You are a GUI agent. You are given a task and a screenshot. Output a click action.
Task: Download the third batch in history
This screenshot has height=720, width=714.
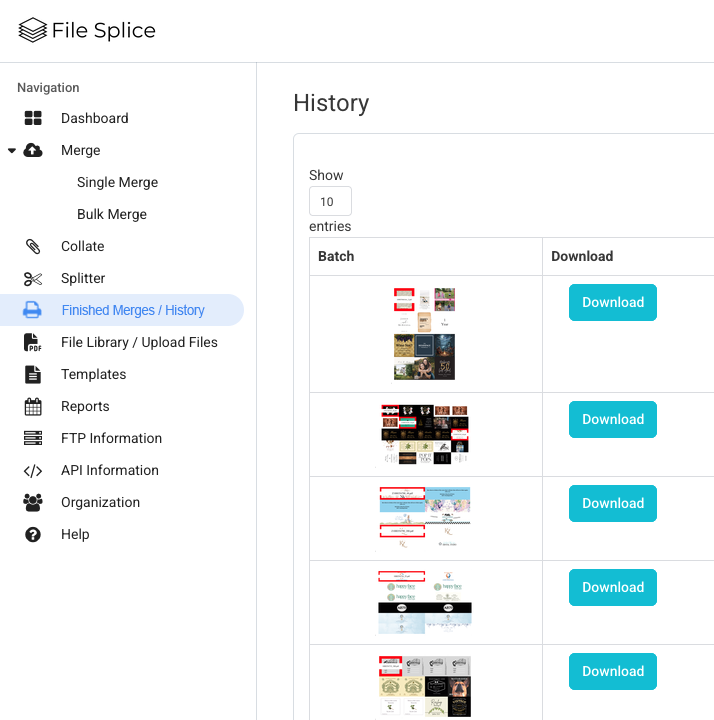tap(612, 503)
